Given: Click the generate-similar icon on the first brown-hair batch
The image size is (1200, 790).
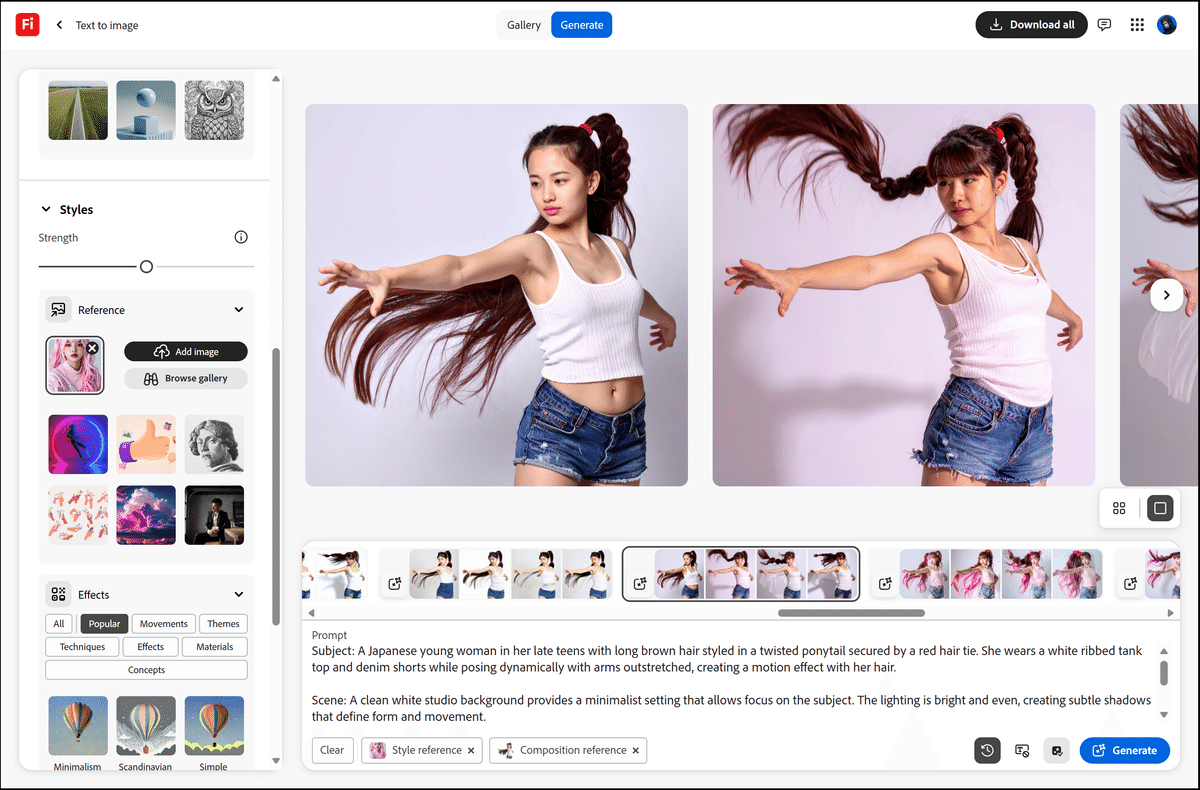Looking at the screenshot, I should (395, 583).
